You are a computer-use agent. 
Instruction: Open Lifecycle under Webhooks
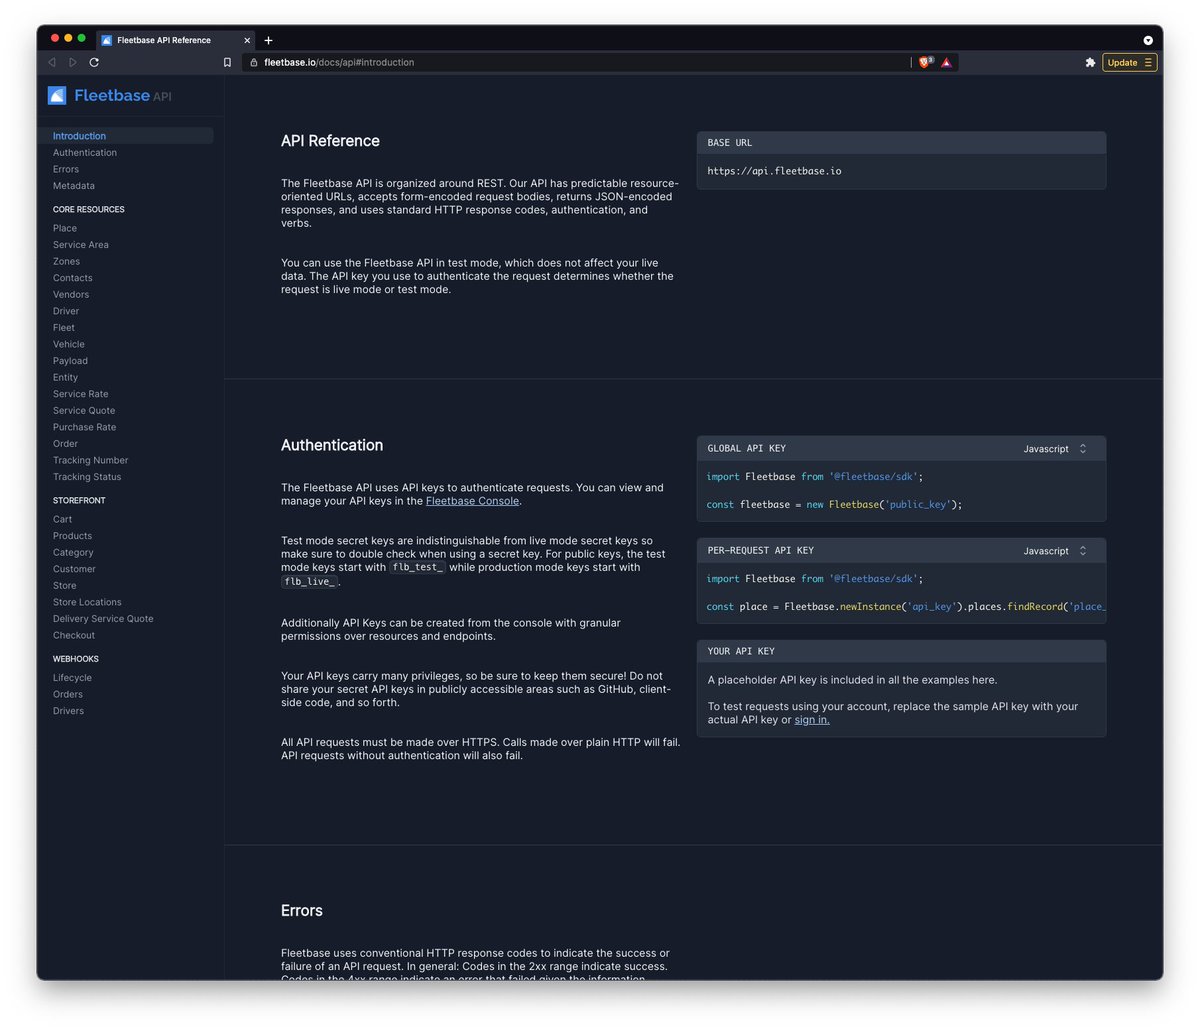[x=72, y=678]
